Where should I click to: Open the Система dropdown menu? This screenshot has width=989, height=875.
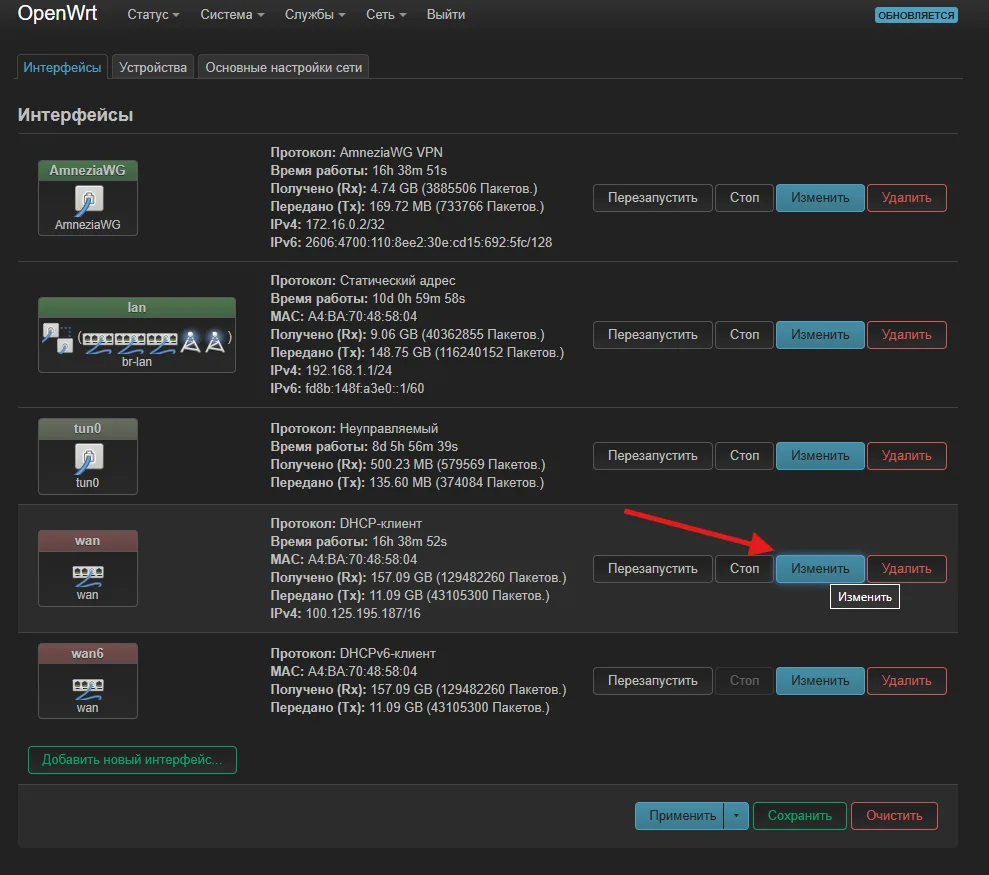pyautogui.click(x=232, y=15)
